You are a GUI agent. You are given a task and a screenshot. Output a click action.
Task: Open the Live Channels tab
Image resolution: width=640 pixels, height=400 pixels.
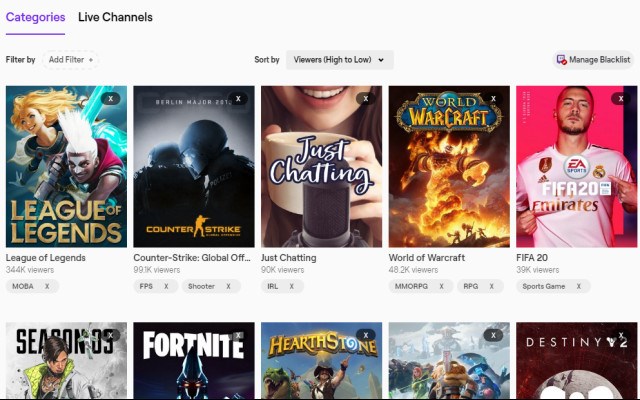(116, 18)
